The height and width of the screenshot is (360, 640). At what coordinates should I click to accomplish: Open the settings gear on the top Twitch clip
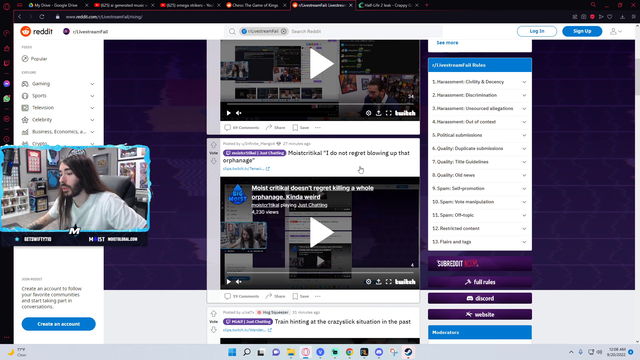(368, 113)
